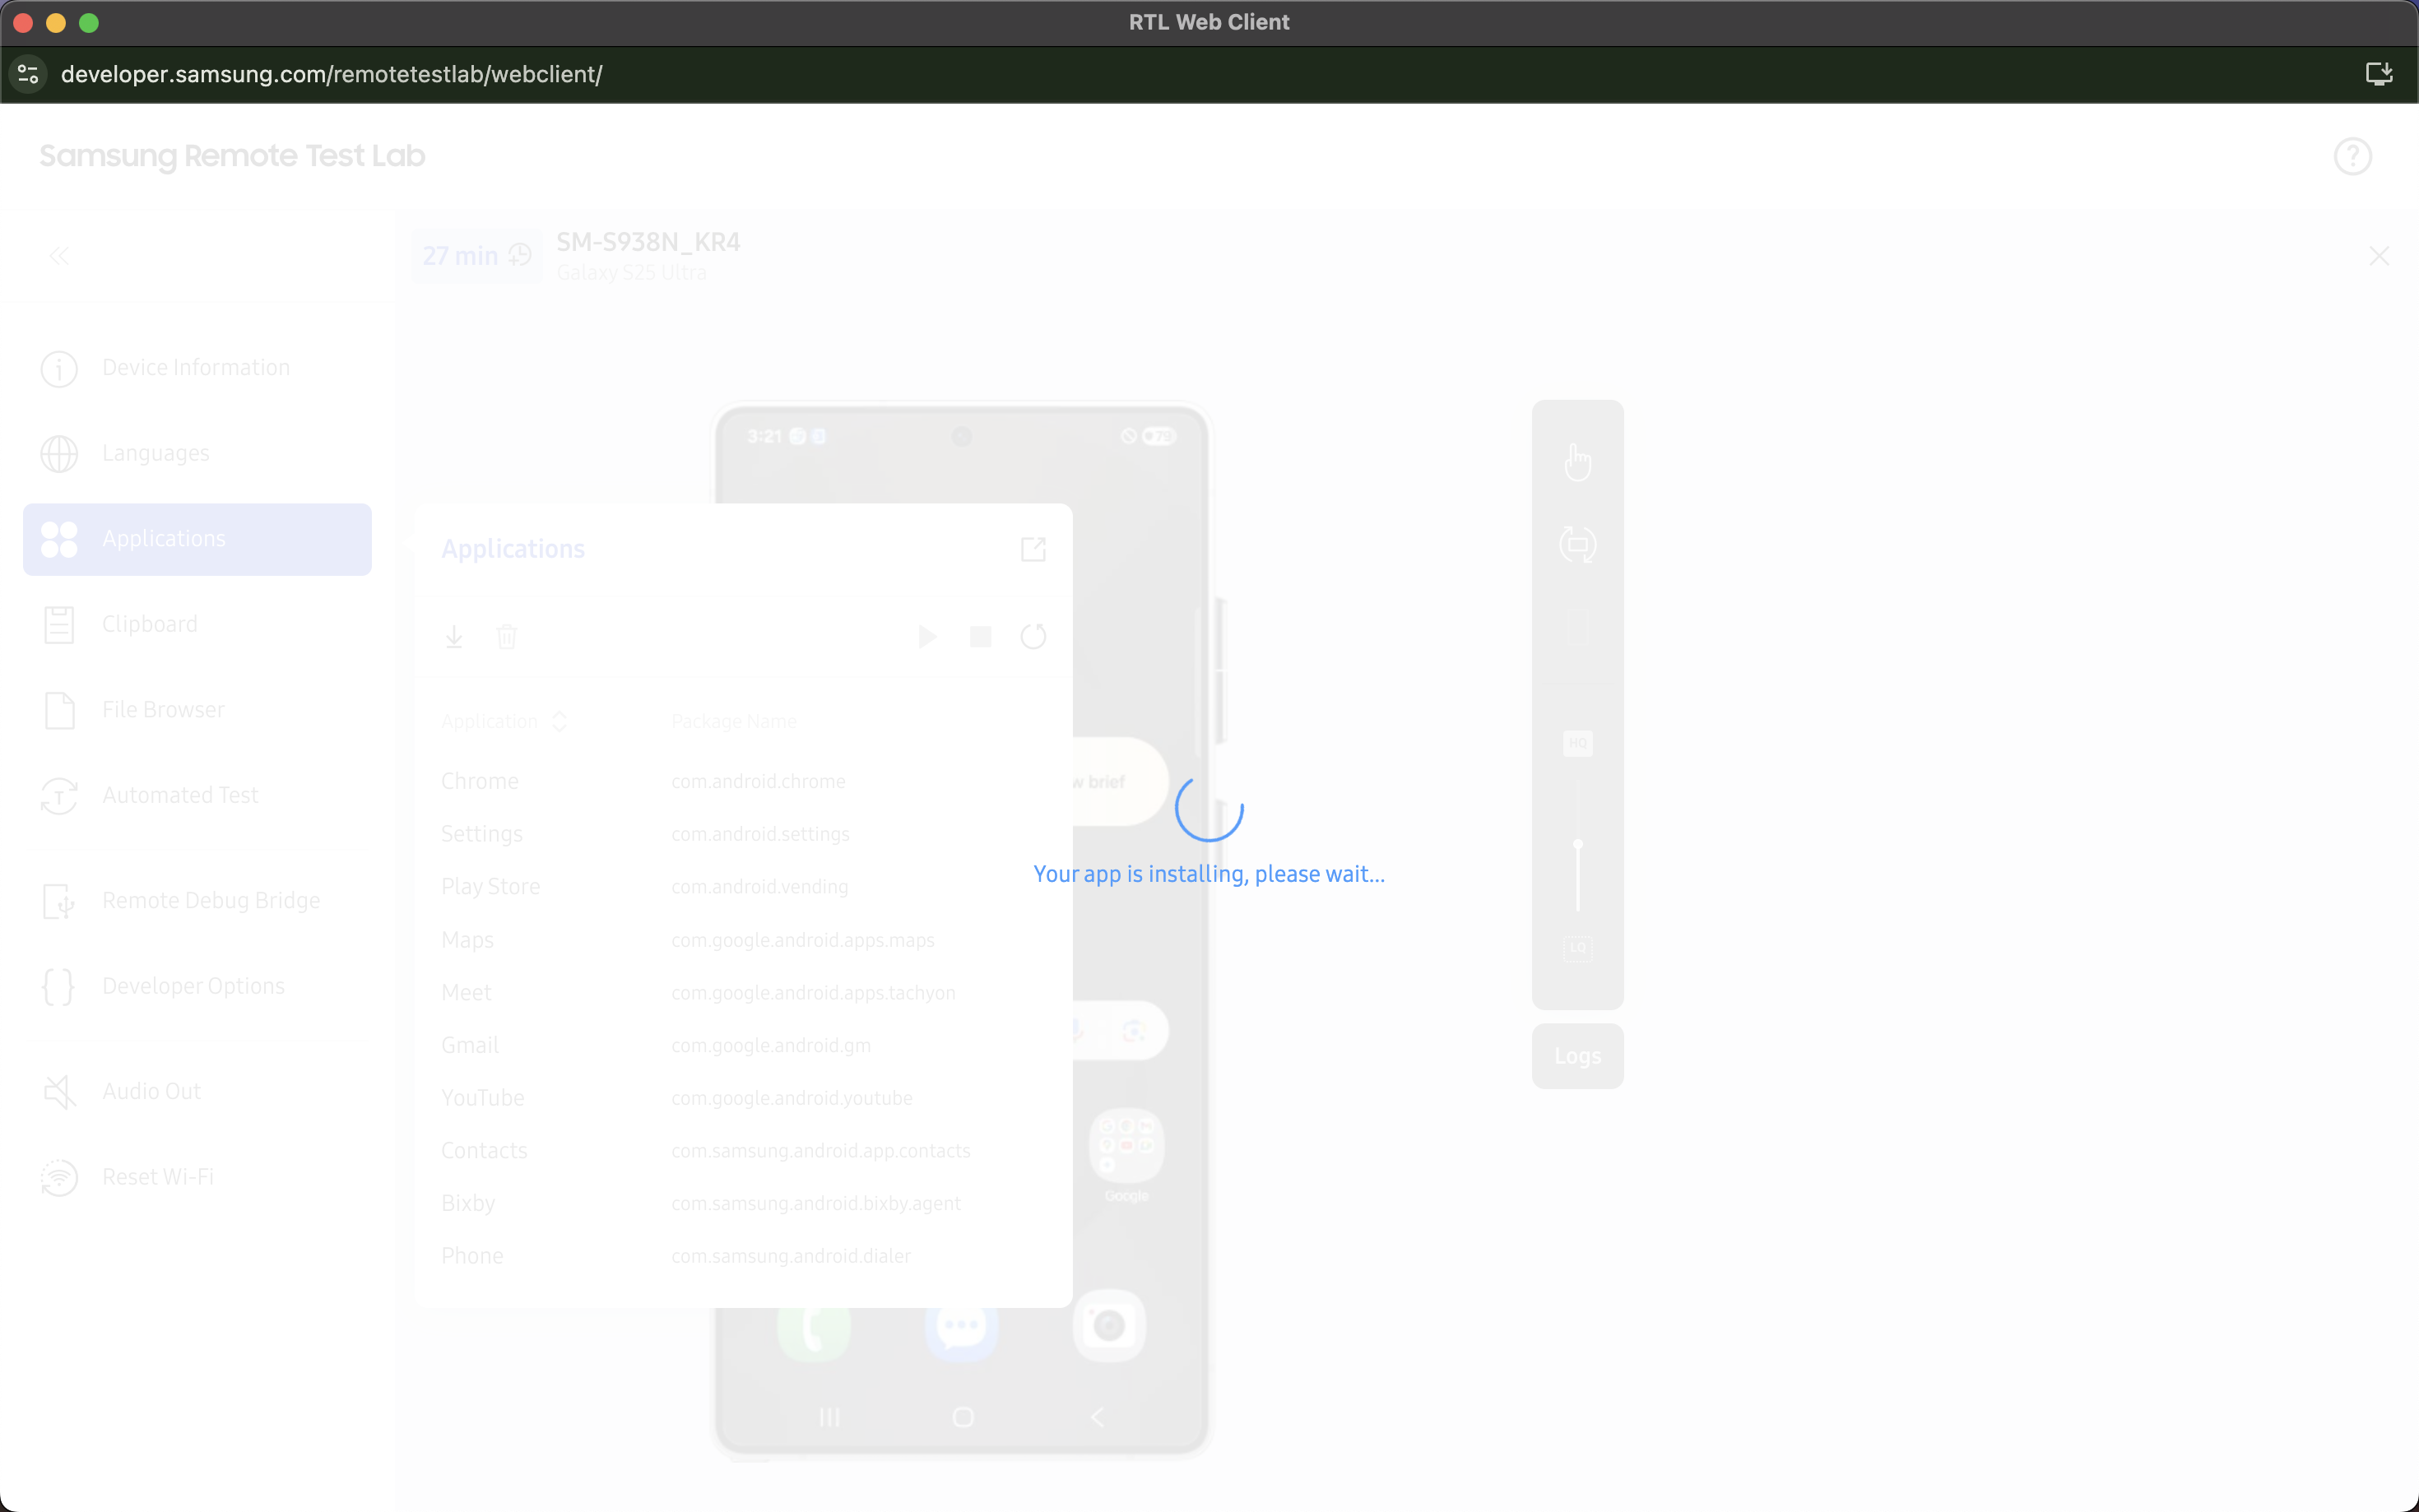Open Device Information in the sidebar
The height and width of the screenshot is (1512, 2419).
[197, 368]
